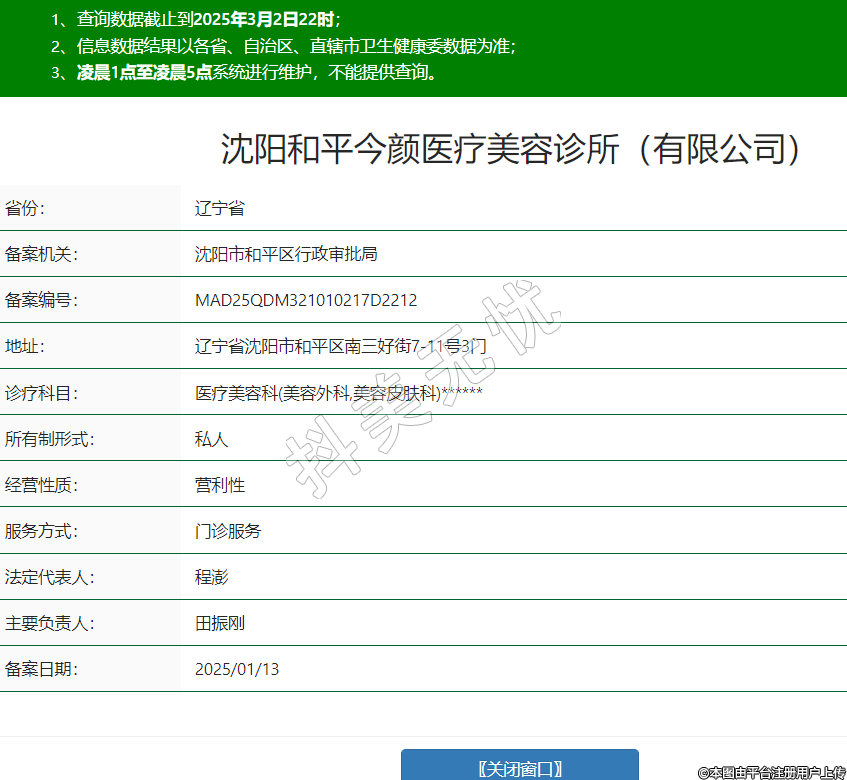847x780 pixels.
Task: Click the 诊疗科目 field label
Action: [41, 393]
